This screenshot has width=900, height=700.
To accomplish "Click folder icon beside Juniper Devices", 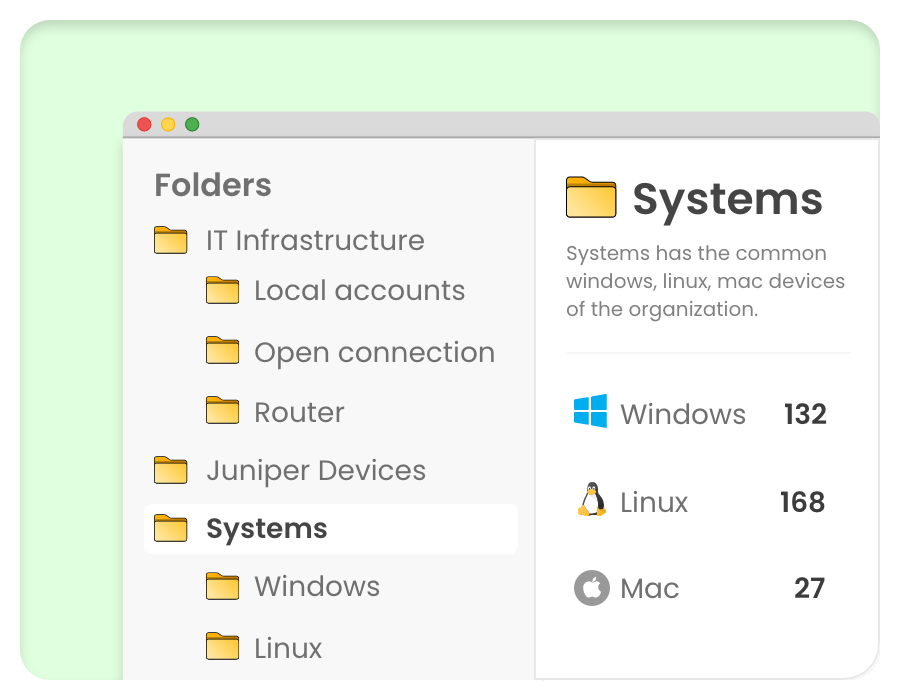I will pos(171,470).
